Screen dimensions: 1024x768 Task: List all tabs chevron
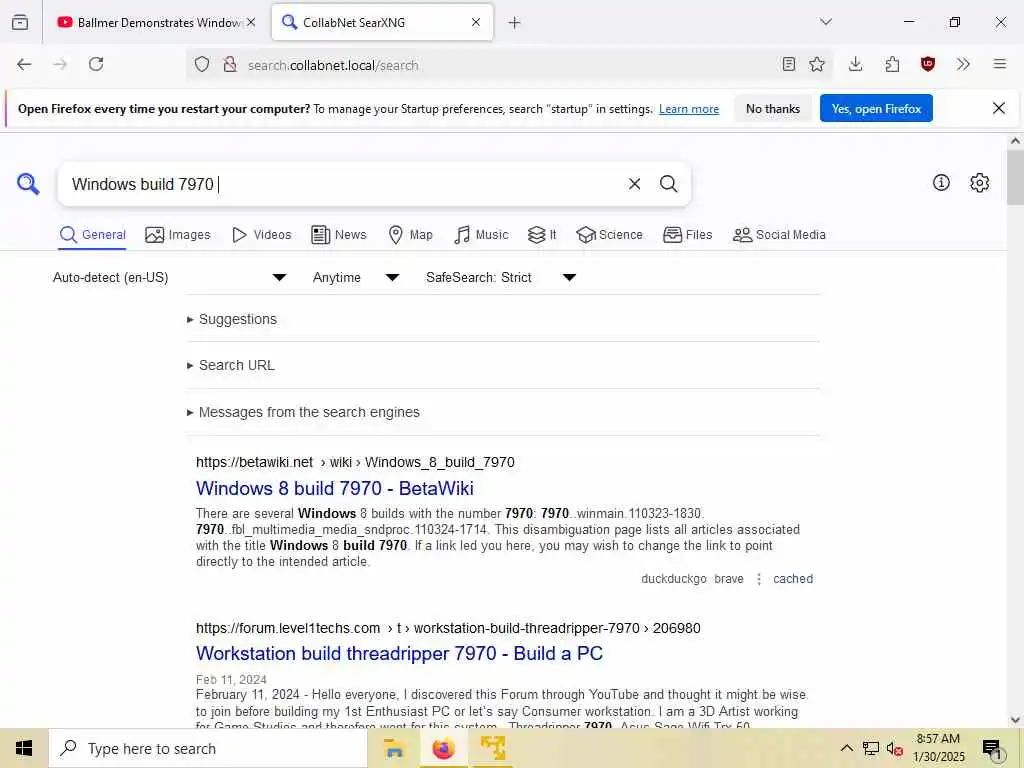(825, 22)
